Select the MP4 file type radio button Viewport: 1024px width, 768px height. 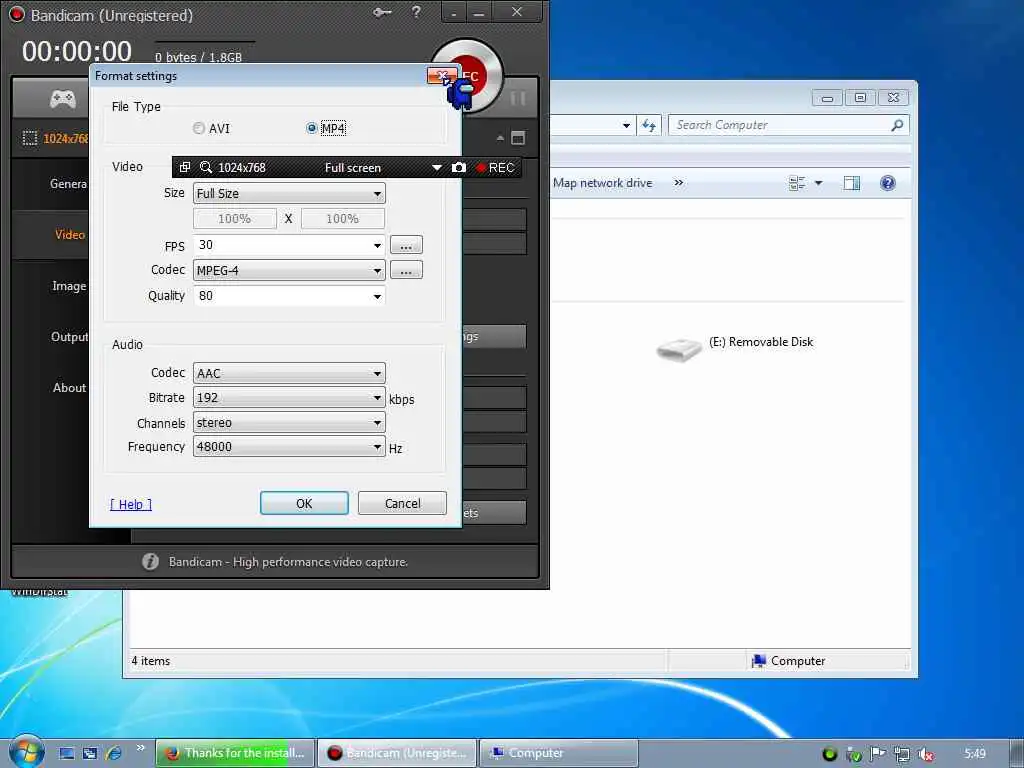pyautogui.click(x=312, y=129)
